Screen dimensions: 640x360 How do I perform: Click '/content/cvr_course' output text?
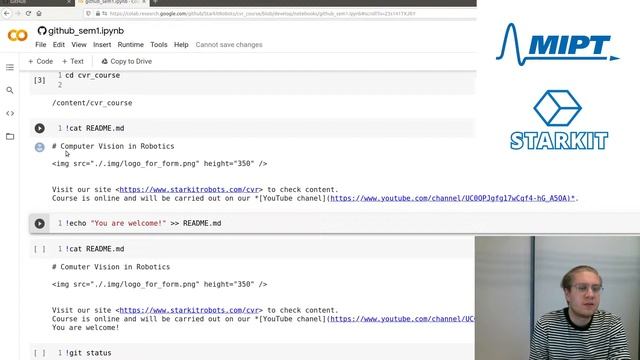click(92, 103)
